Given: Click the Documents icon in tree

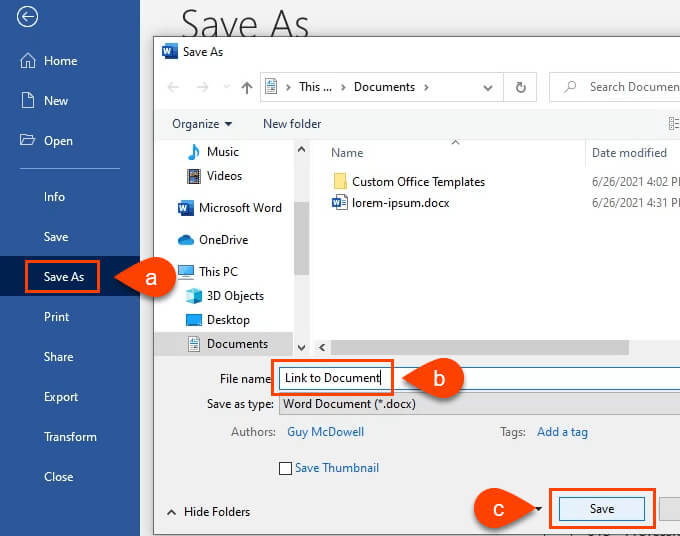Looking at the screenshot, I should click(194, 344).
